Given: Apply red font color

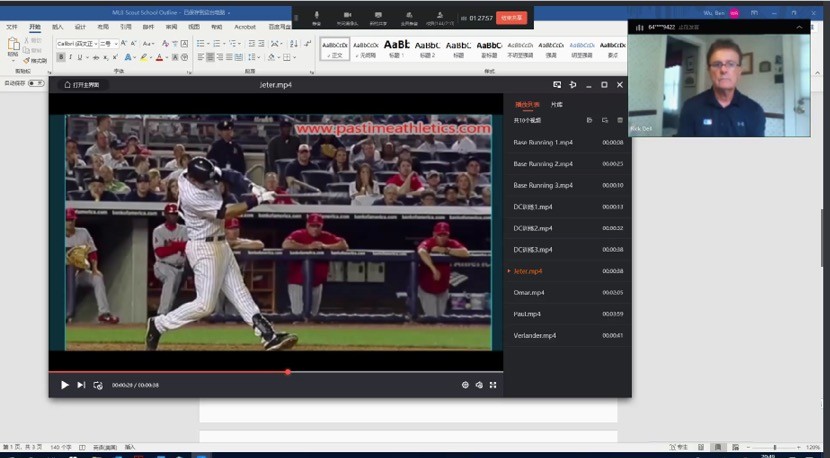Looking at the screenshot, I should tap(159, 57).
